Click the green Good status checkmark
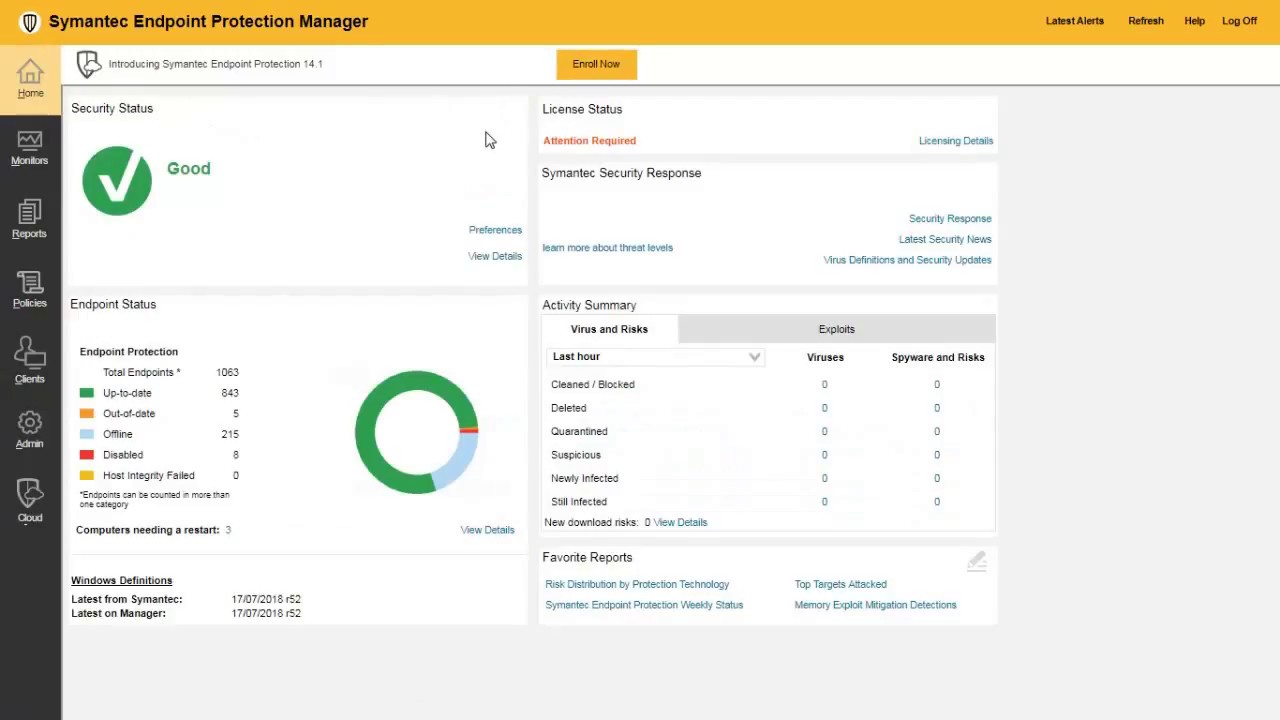1280x720 pixels. [117, 181]
